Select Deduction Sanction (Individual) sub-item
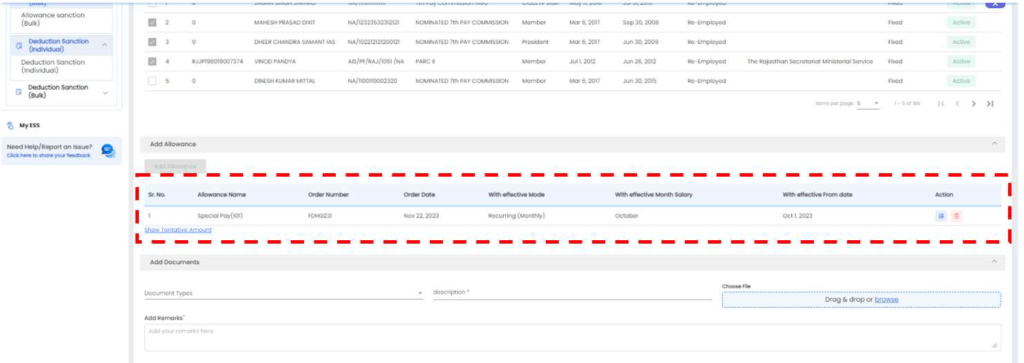1024x363 pixels. coord(53,66)
